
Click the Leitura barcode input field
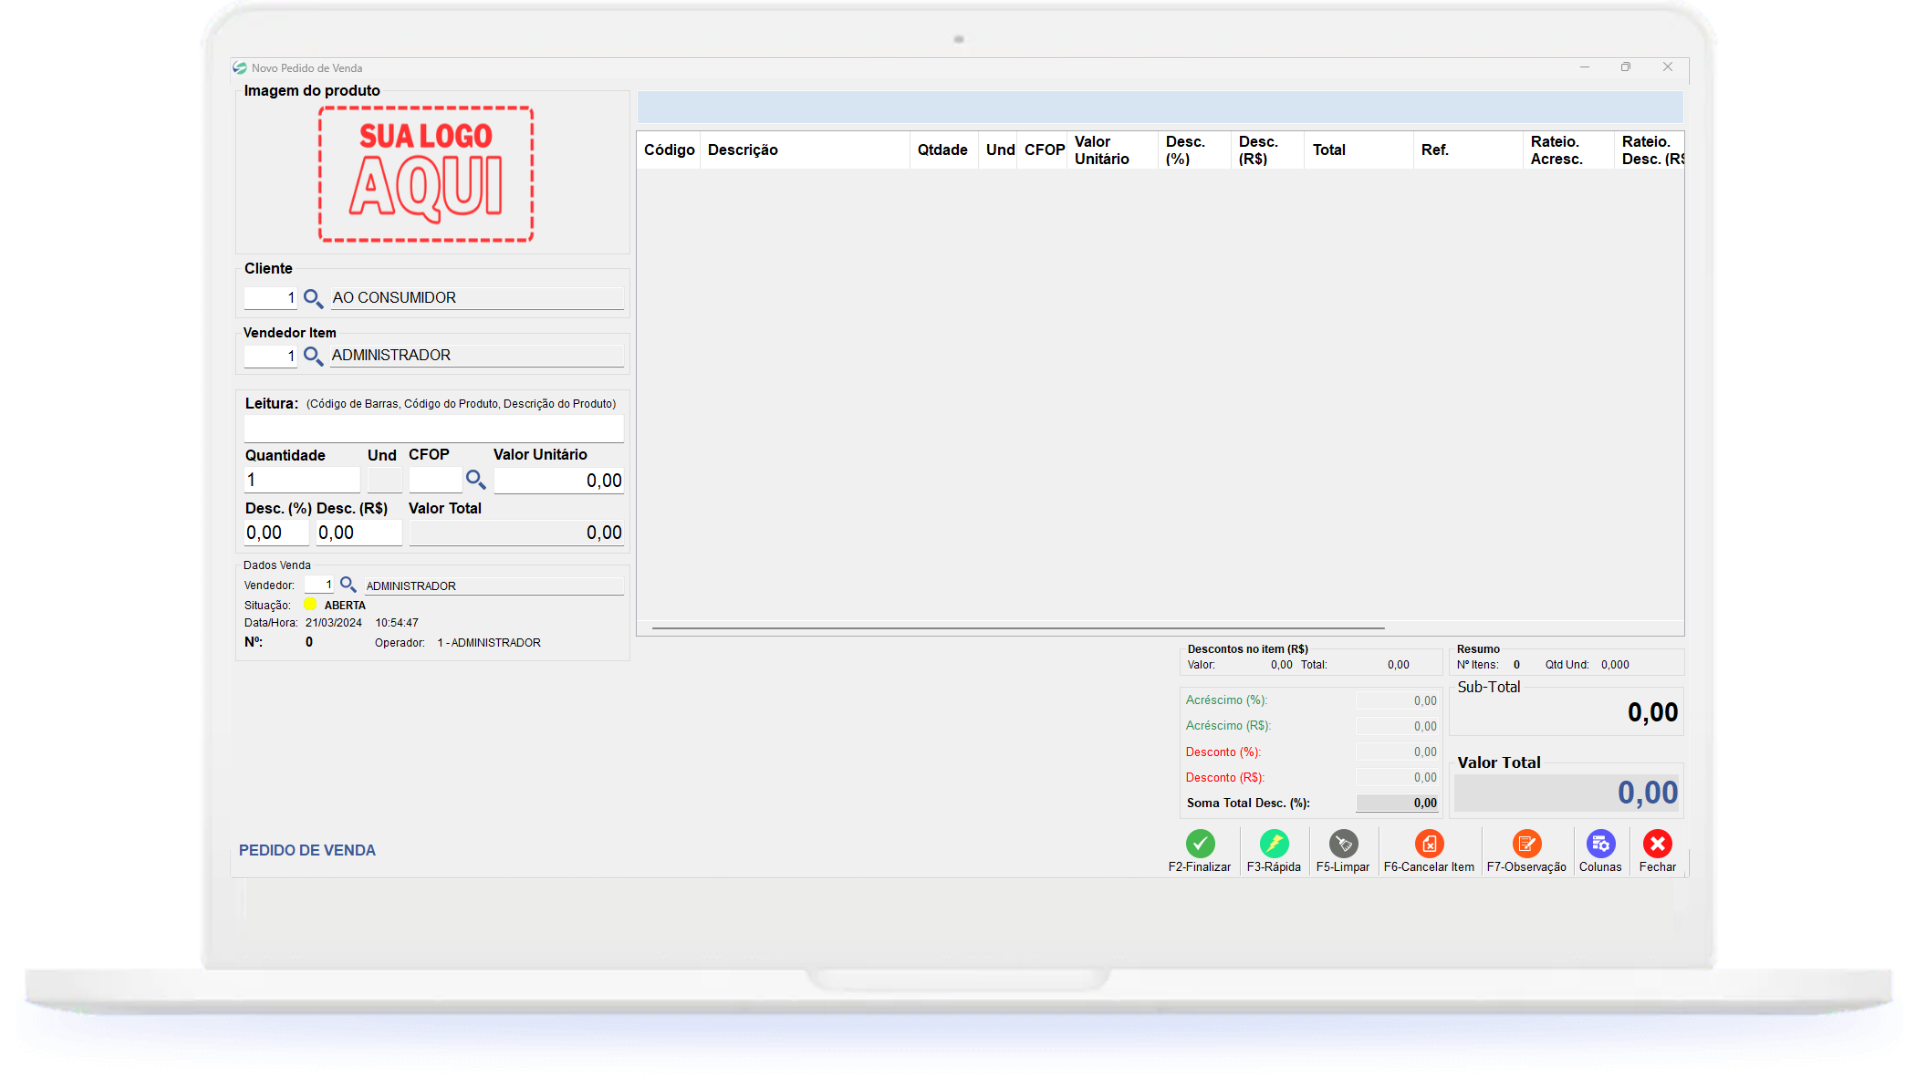(433, 429)
